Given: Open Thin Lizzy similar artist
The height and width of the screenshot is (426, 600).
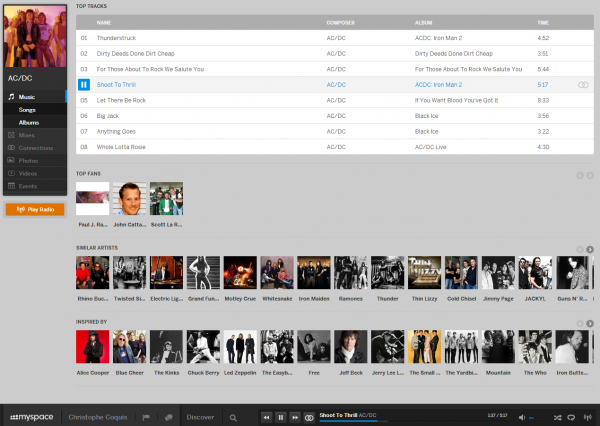Looking at the screenshot, I should coord(424,273).
